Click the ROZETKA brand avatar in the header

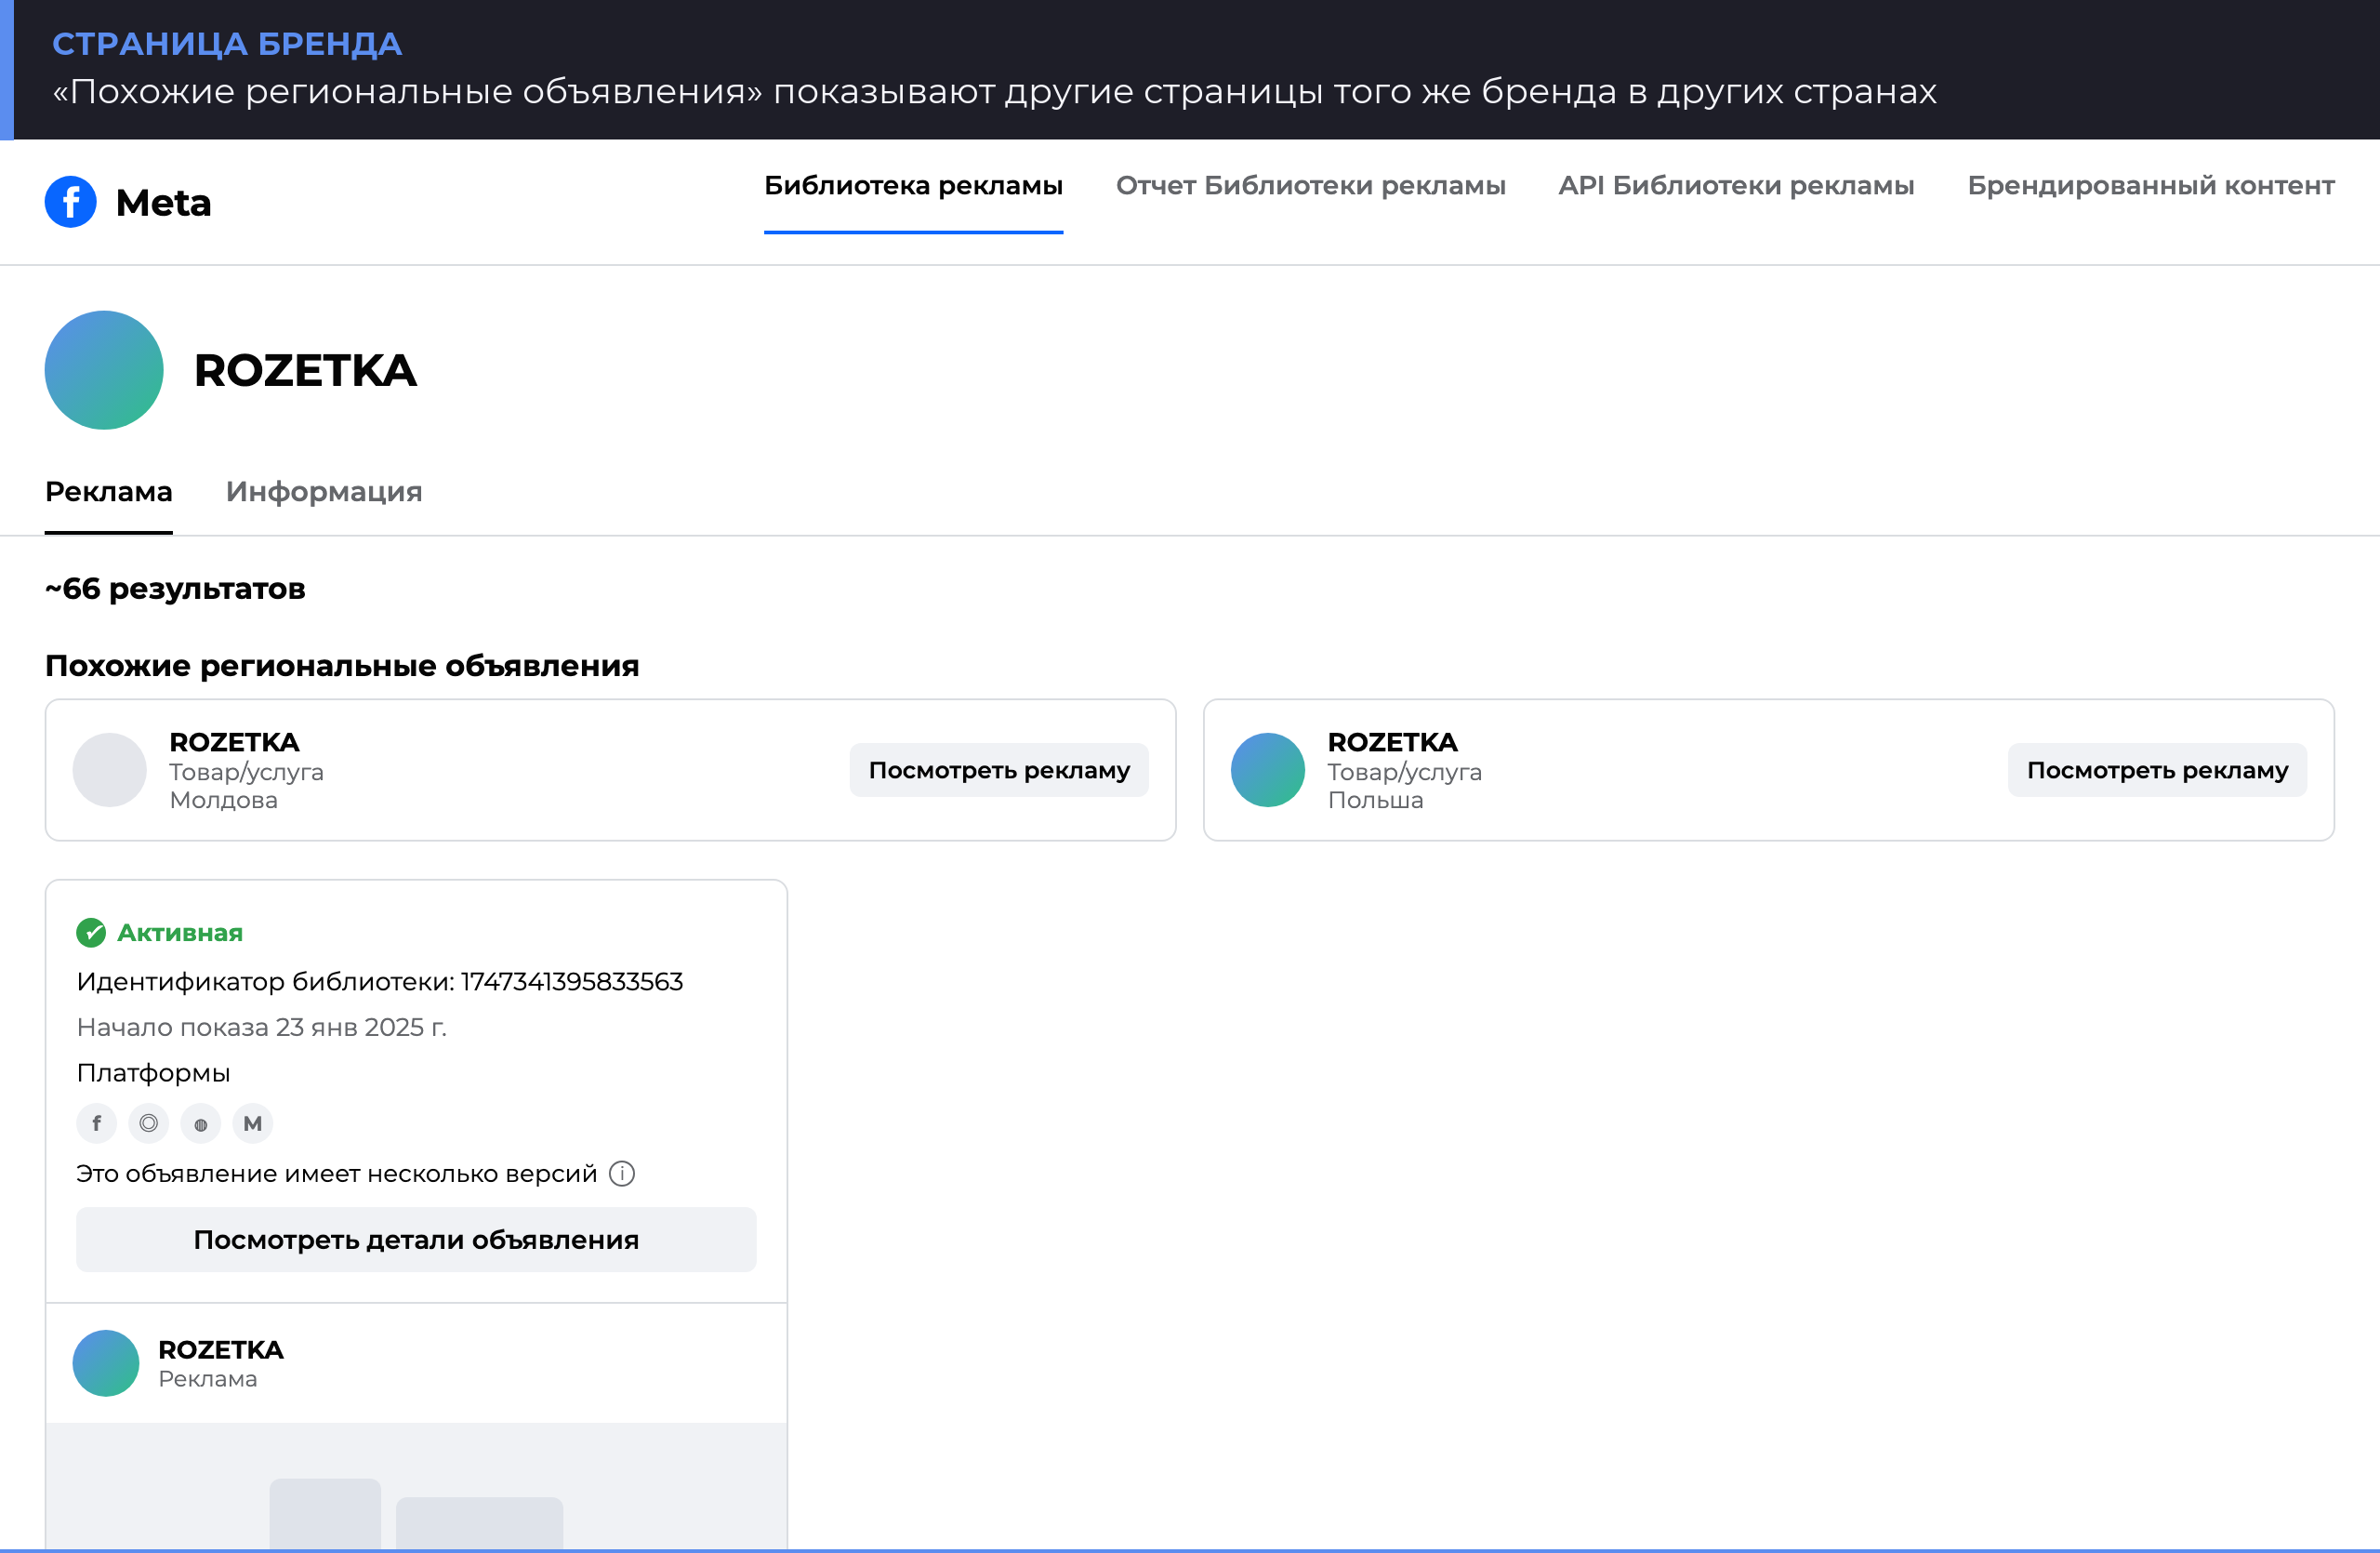[x=104, y=370]
